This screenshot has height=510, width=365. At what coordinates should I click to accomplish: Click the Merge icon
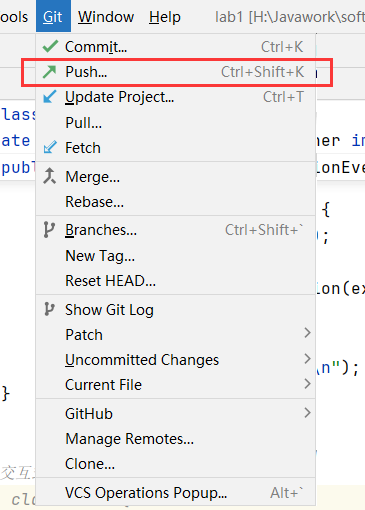click(50, 176)
